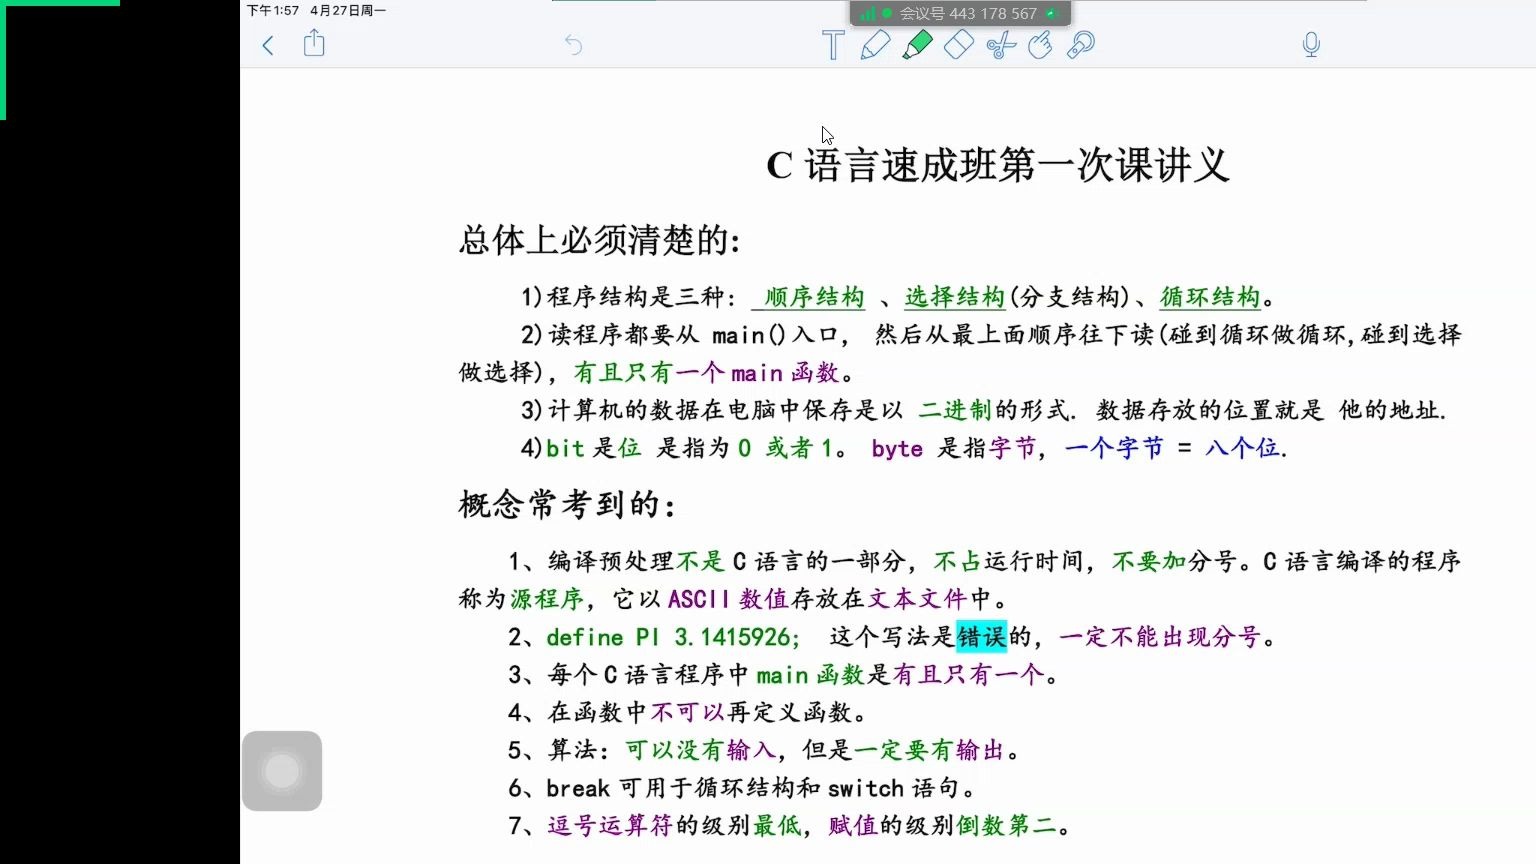This screenshot has width=1536, height=864.
Task: Click the time '下午1:57' in status bar
Action: coord(273,10)
